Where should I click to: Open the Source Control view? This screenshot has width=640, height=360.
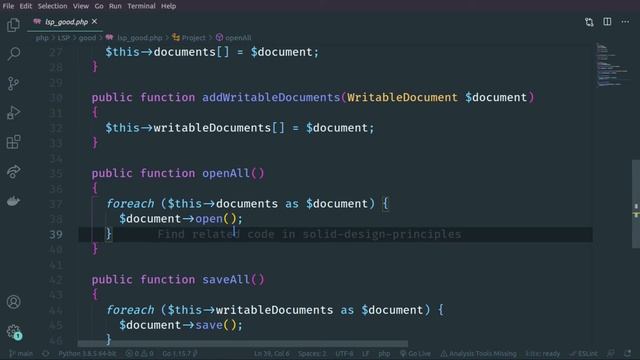pyautogui.click(x=13, y=84)
